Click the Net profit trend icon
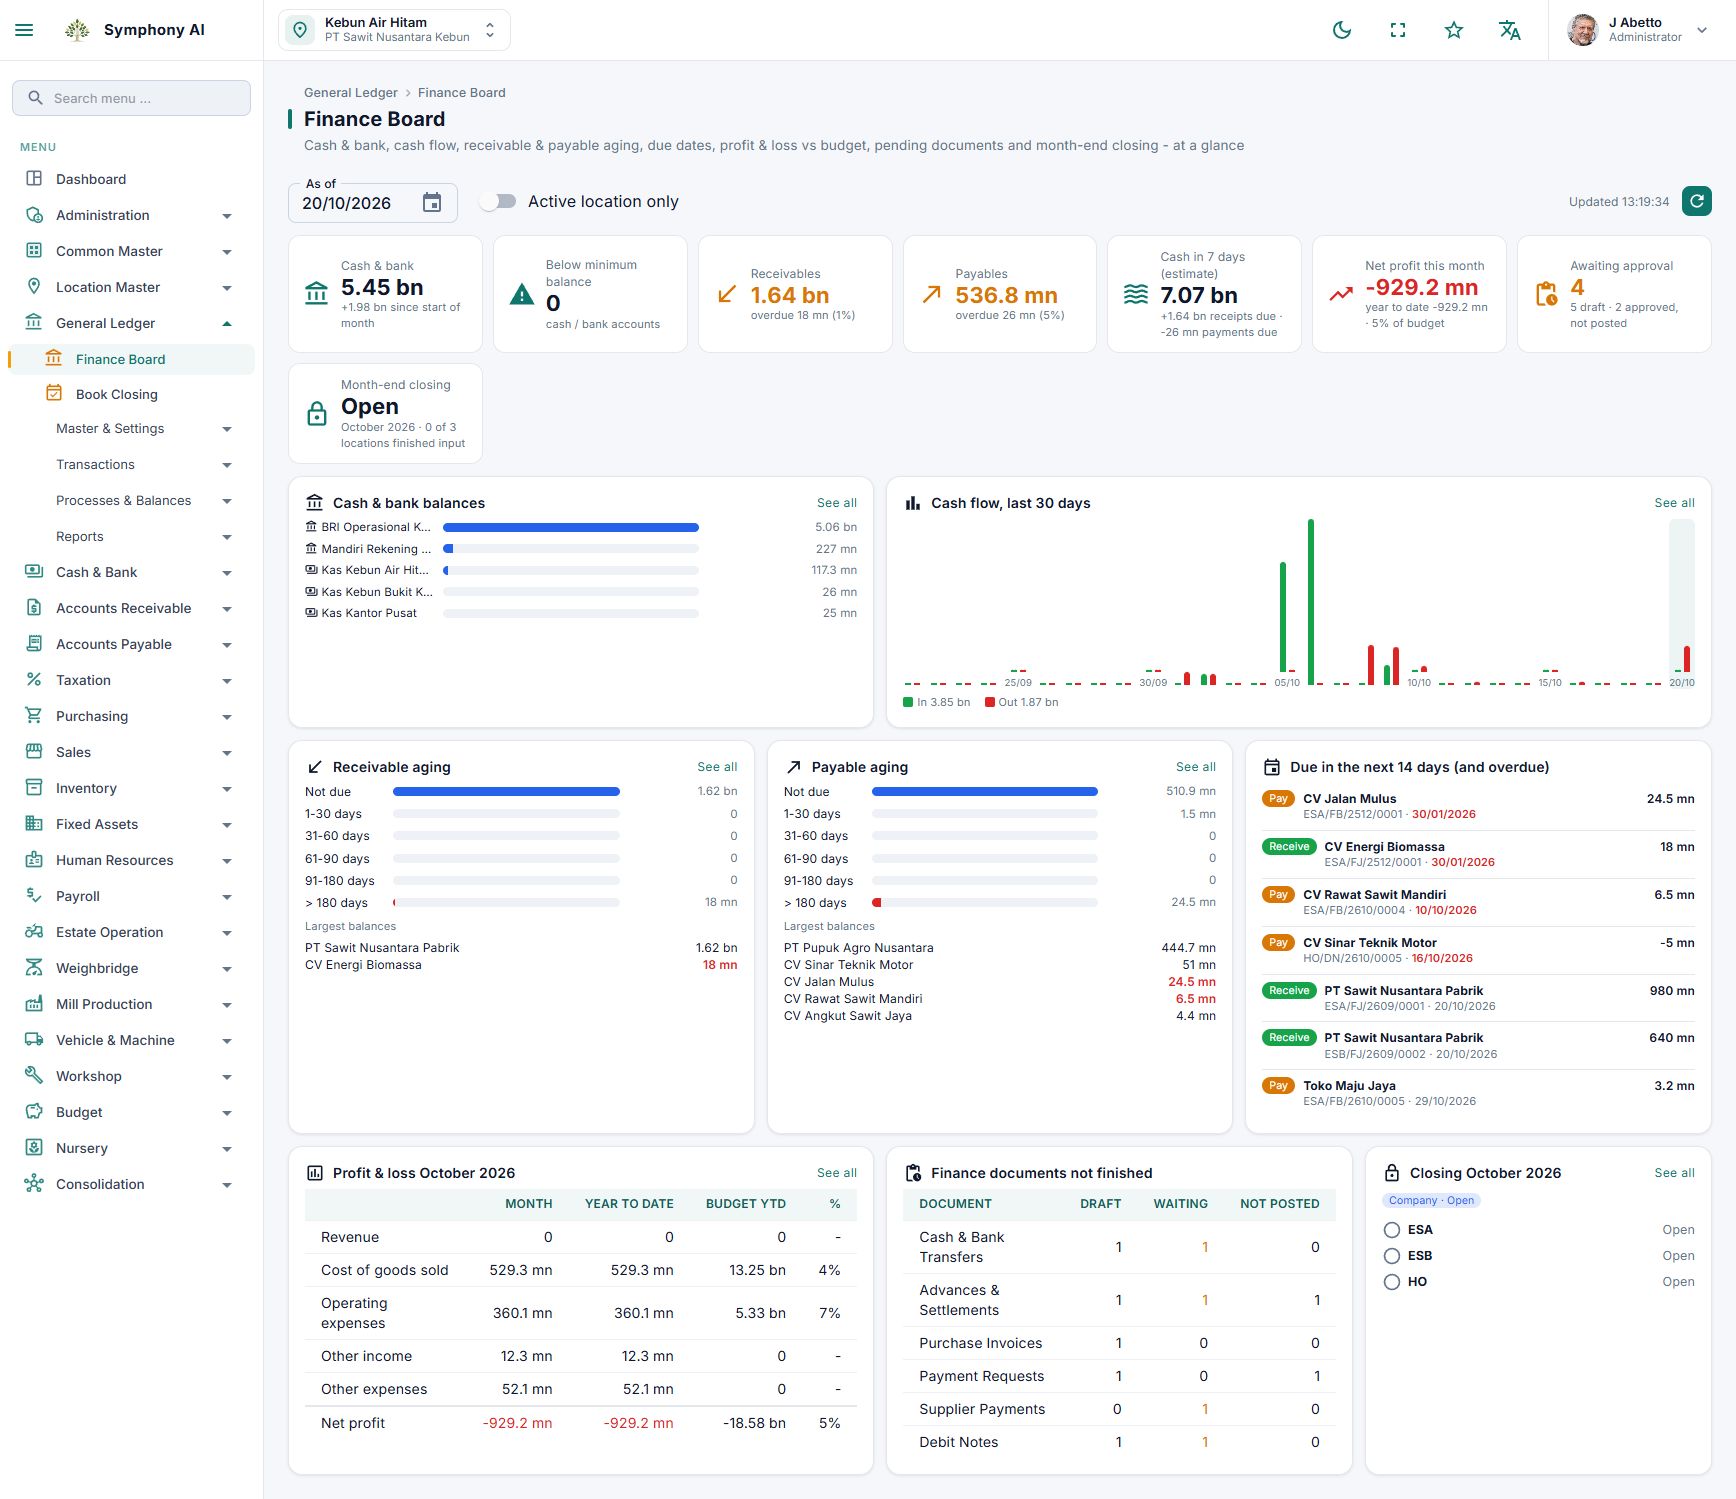Image resolution: width=1736 pixels, height=1499 pixels. point(1341,294)
